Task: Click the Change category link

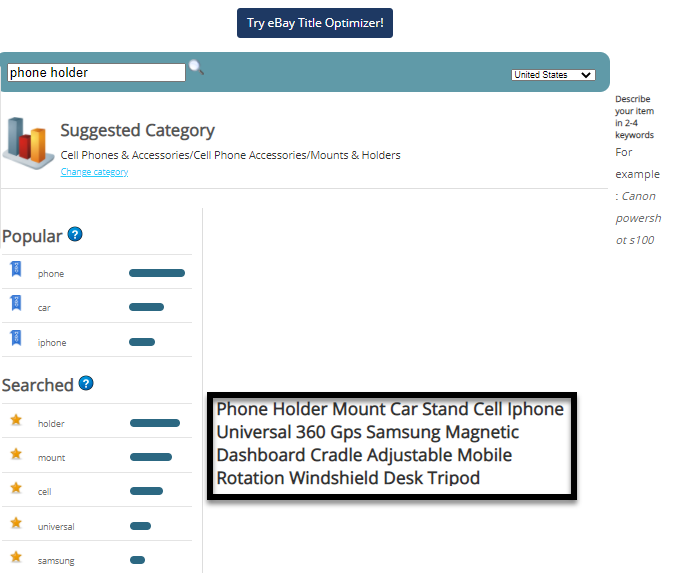Action: pyautogui.click(x=94, y=172)
